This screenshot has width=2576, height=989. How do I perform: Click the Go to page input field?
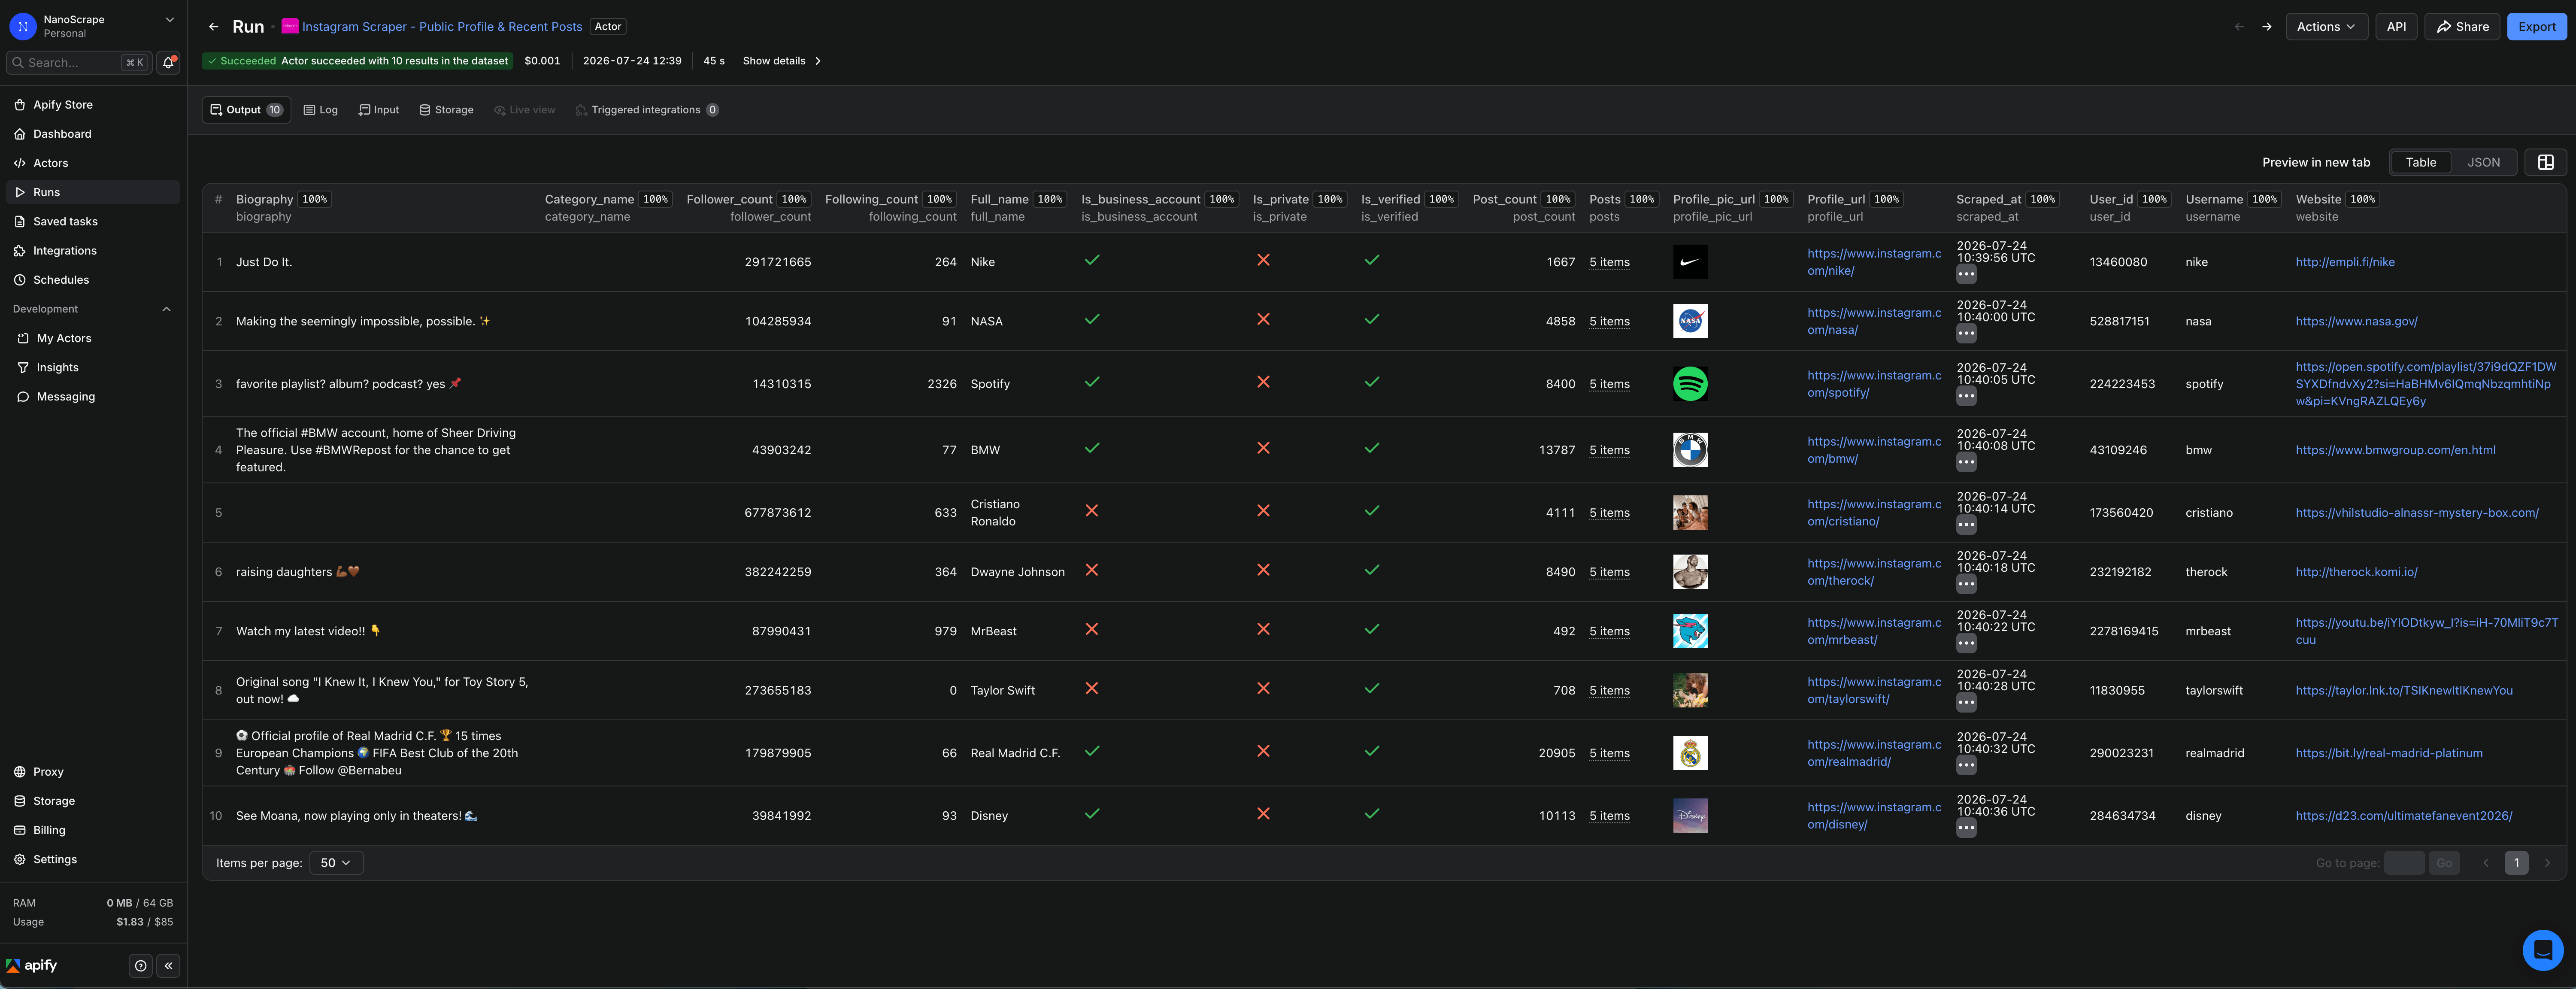[x=2403, y=863]
